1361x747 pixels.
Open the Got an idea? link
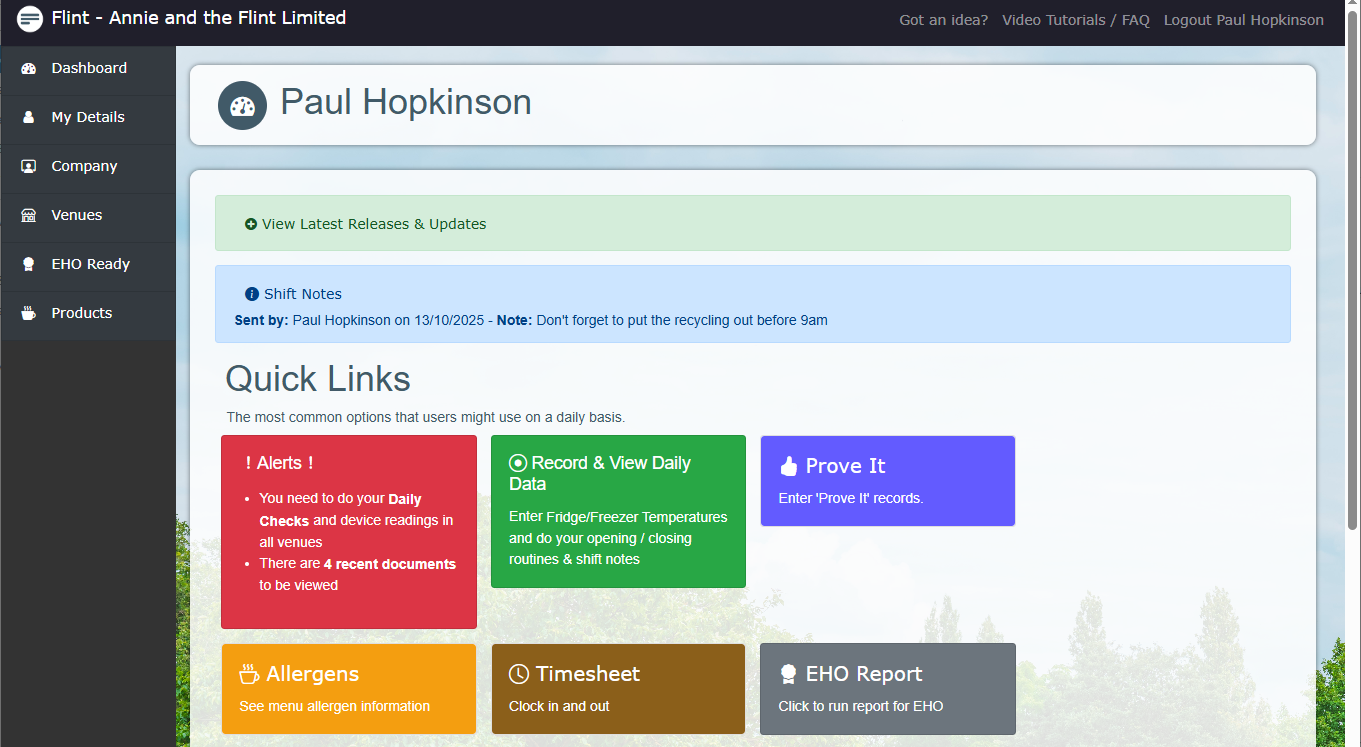(943, 20)
